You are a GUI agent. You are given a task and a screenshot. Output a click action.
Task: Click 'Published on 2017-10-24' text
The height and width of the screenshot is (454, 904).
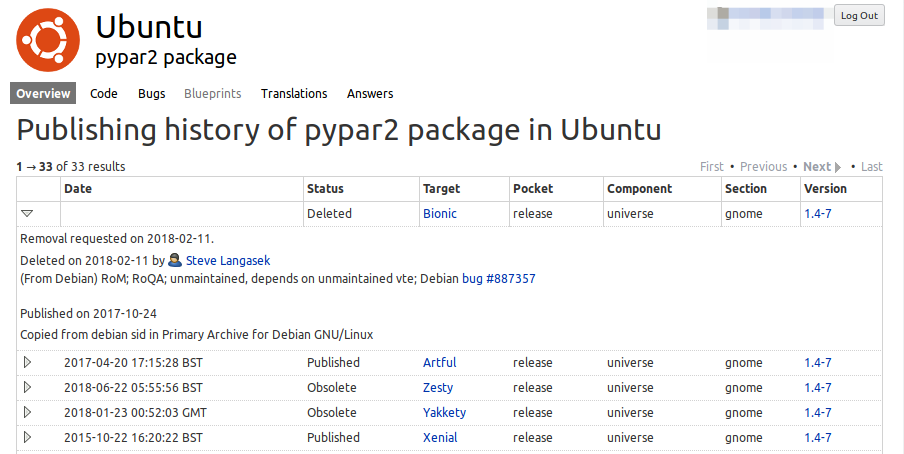tap(88, 314)
